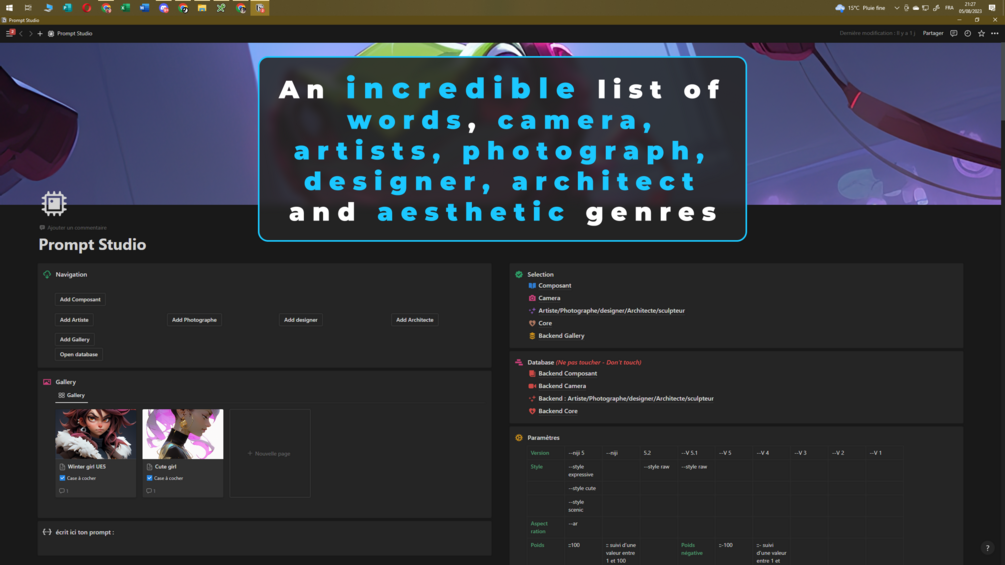This screenshot has width=1005, height=565.
Task: Open the Notion sidebar menu icon
Action: (10, 33)
